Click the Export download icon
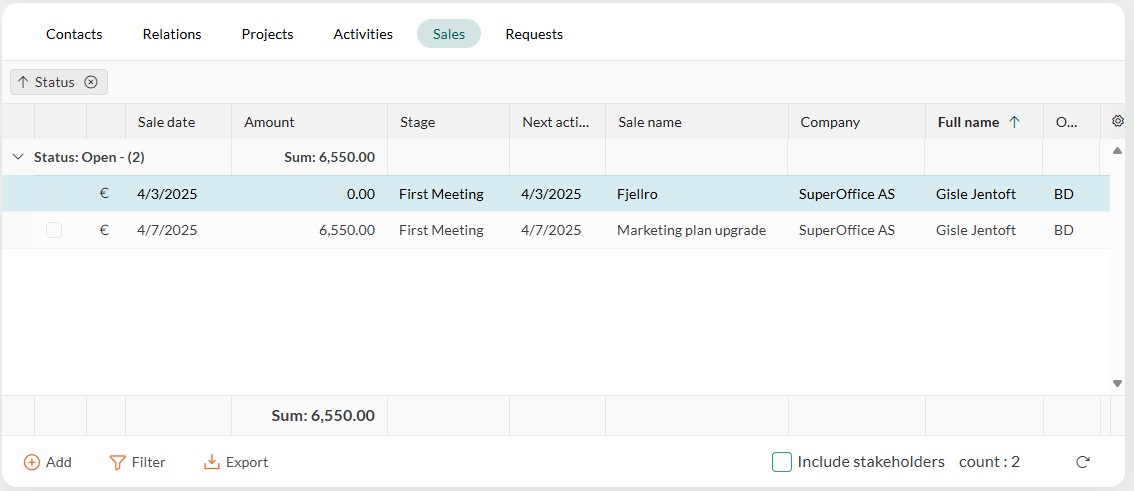The image size is (1134, 491). point(211,462)
